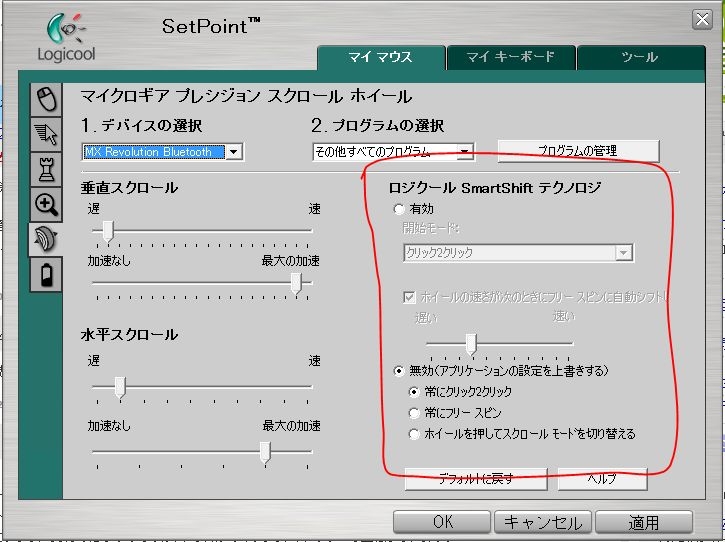725x542 pixels.
Task: Select the 有効 SmartShift radio button
Action: pos(399,209)
